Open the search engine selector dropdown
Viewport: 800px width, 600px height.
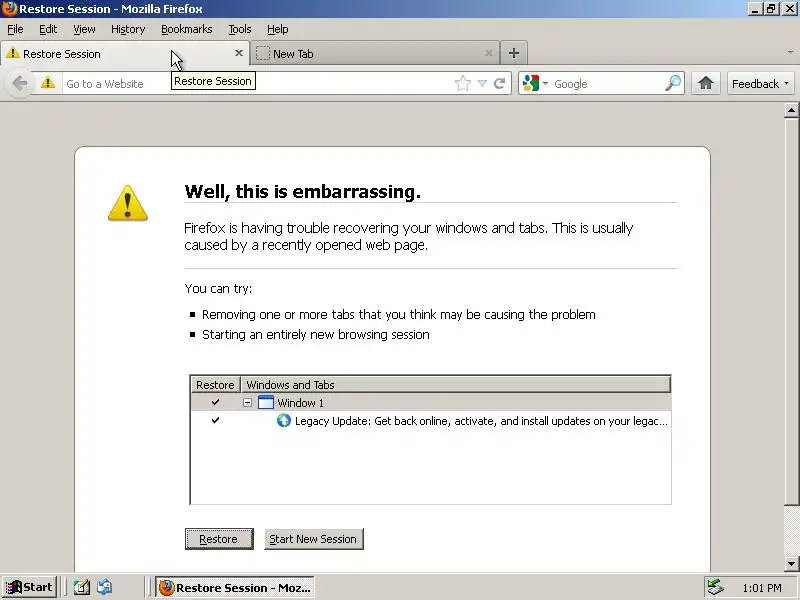(545, 84)
